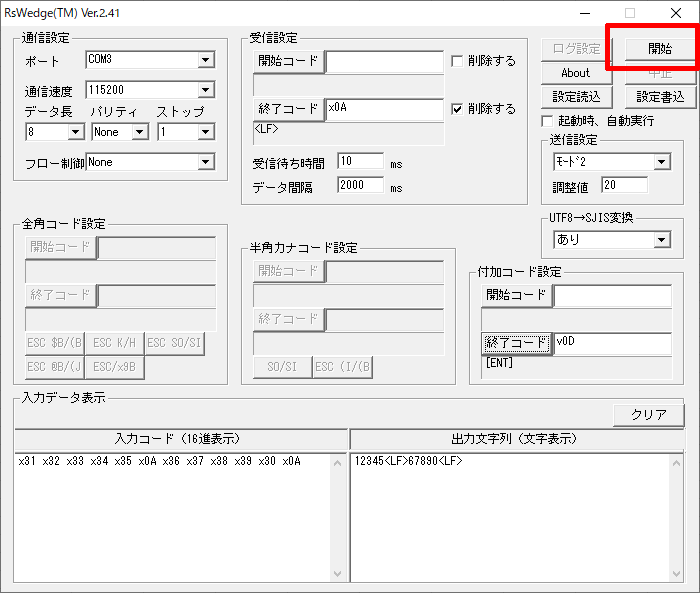Click 付加コード設定 開始コード button

[x=517, y=295]
